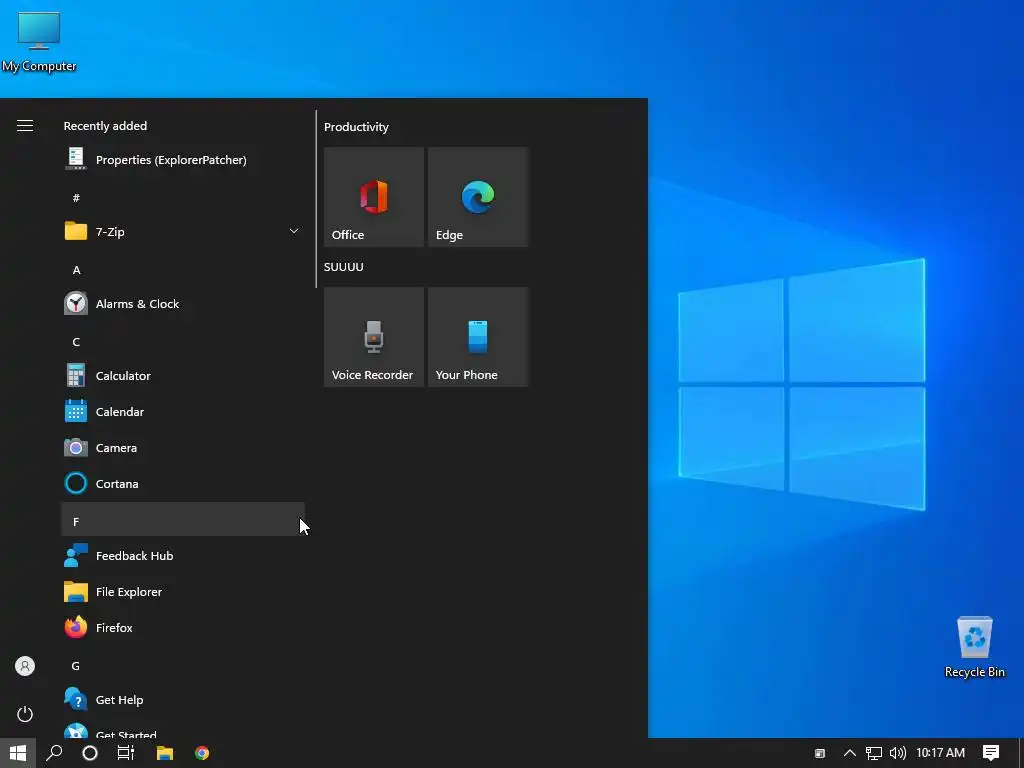Launch Alarms & Clock app
The width and height of the screenshot is (1024, 768).
pyautogui.click(x=183, y=304)
